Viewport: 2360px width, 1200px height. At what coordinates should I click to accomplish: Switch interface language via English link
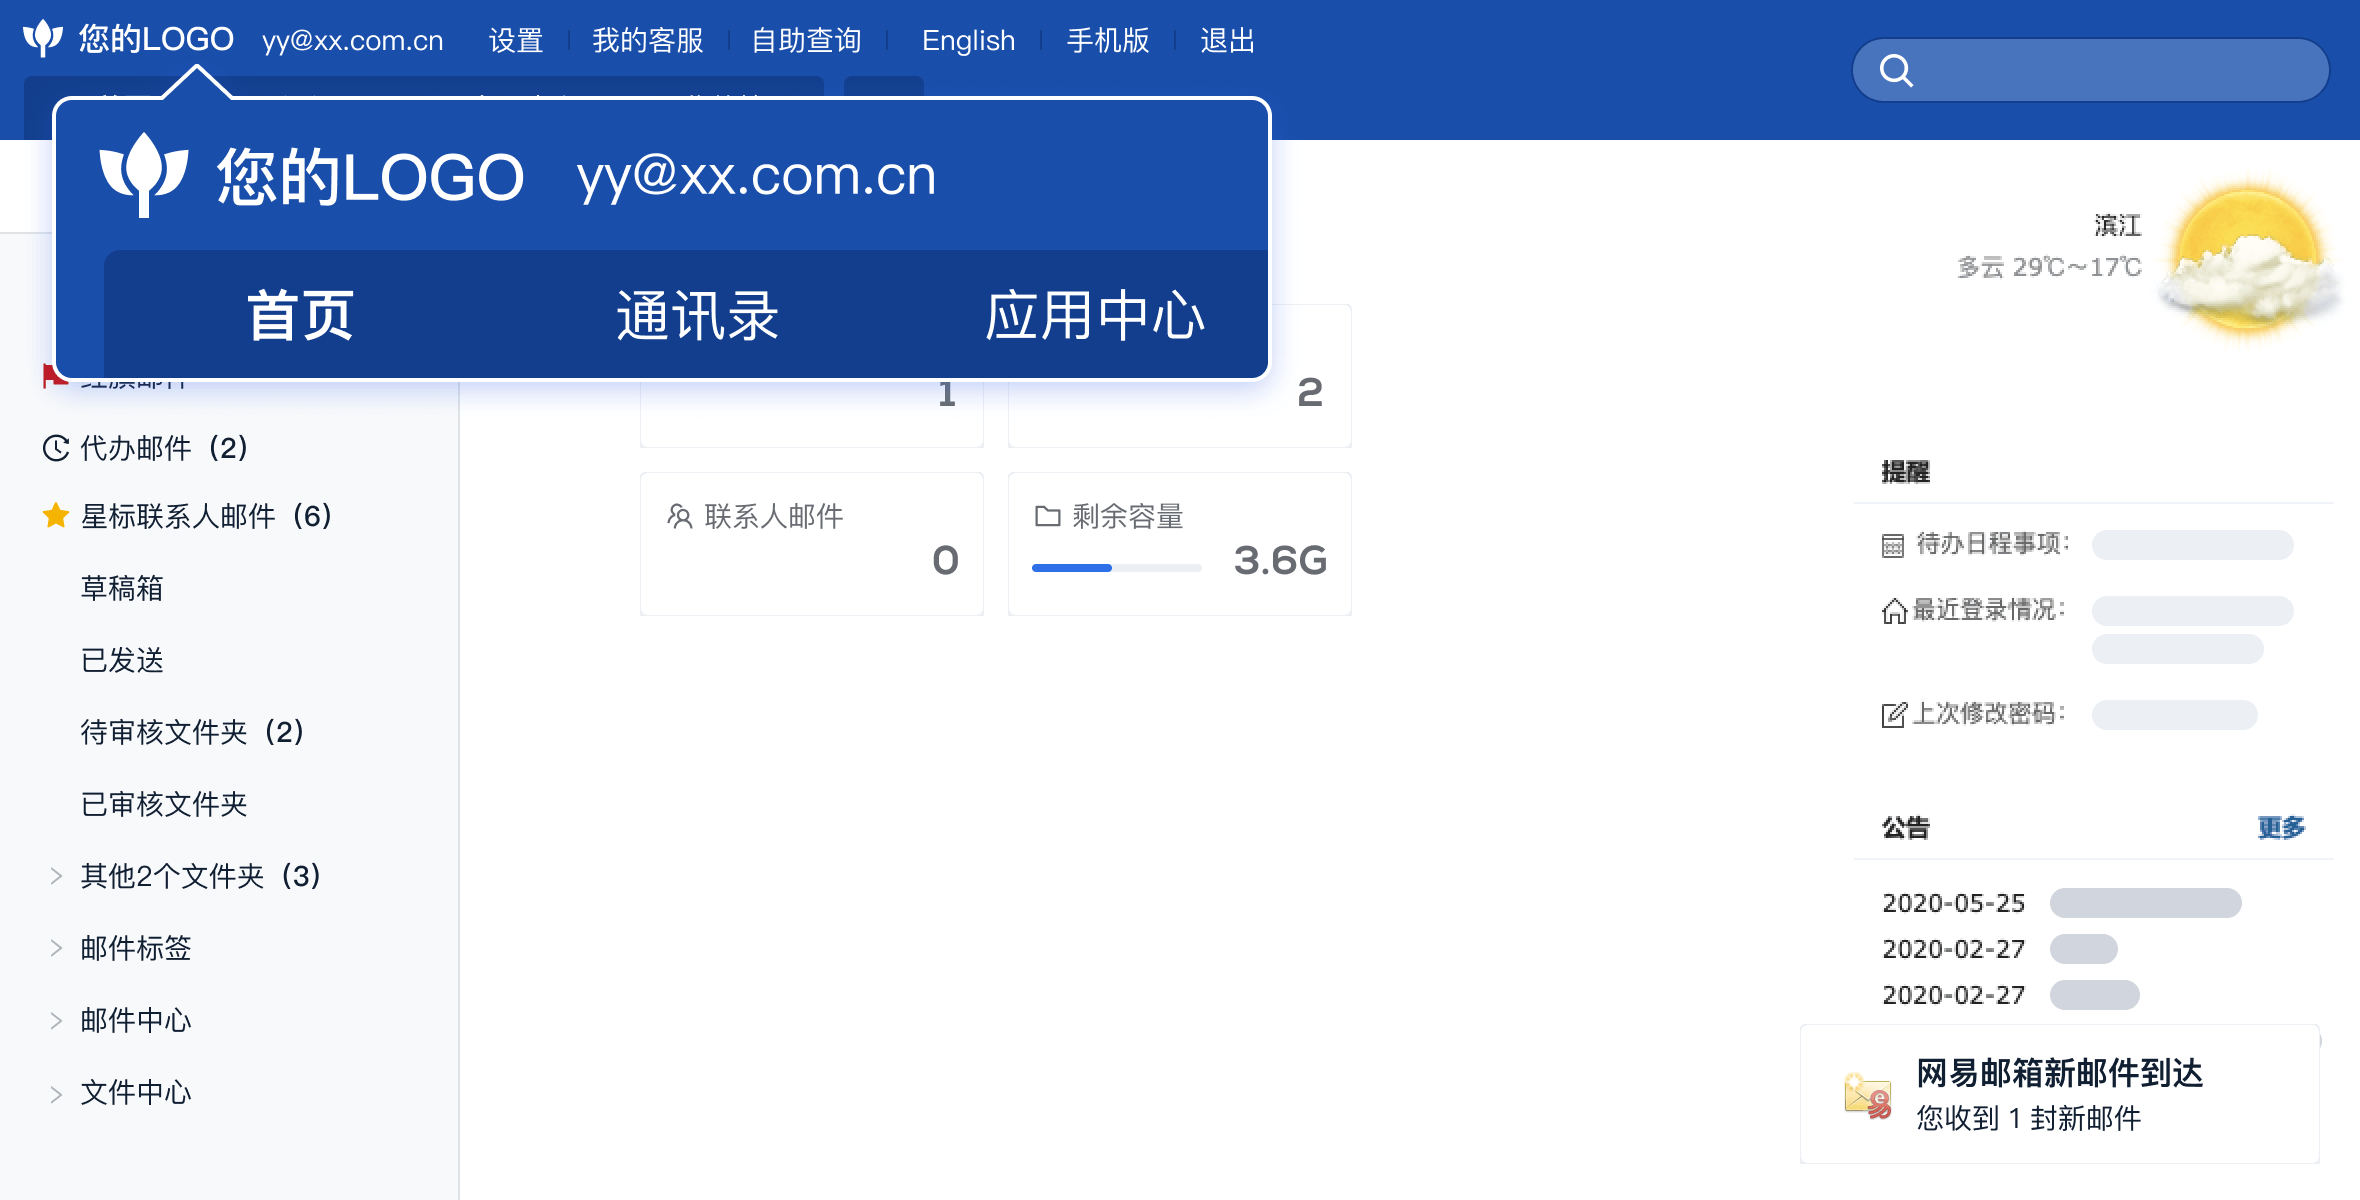[967, 40]
